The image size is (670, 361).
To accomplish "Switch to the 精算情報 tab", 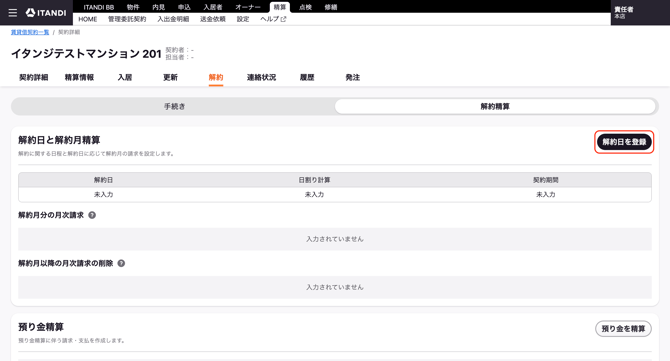I will point(79,77).
